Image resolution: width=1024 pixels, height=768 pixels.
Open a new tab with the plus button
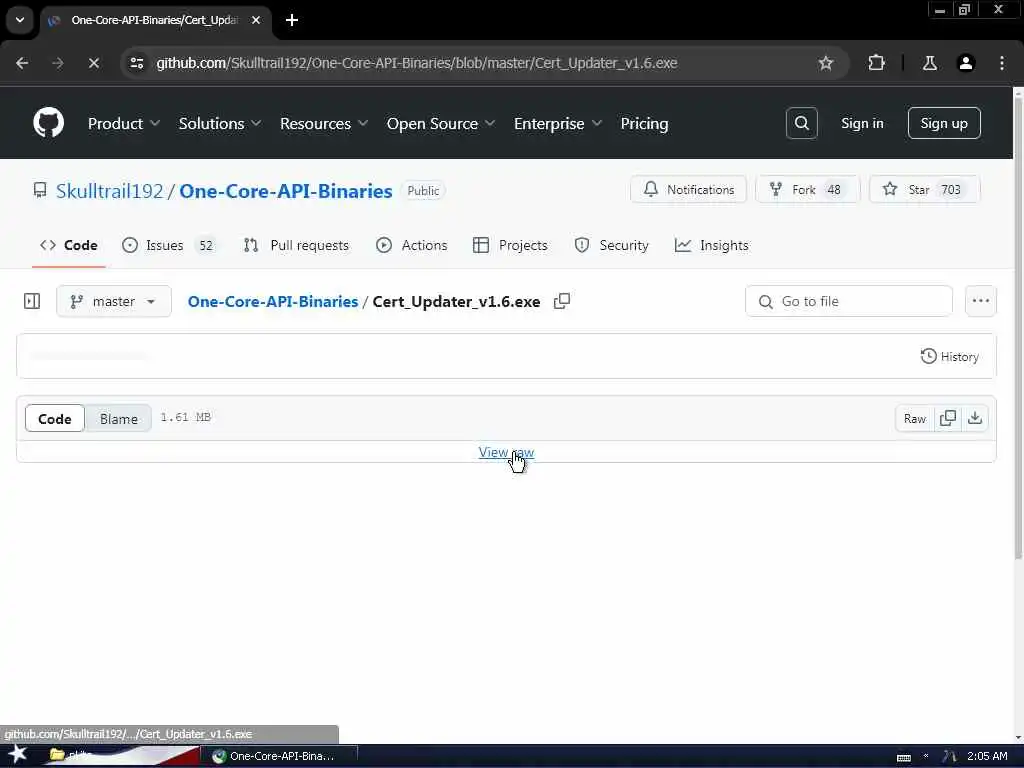[292, 20]
